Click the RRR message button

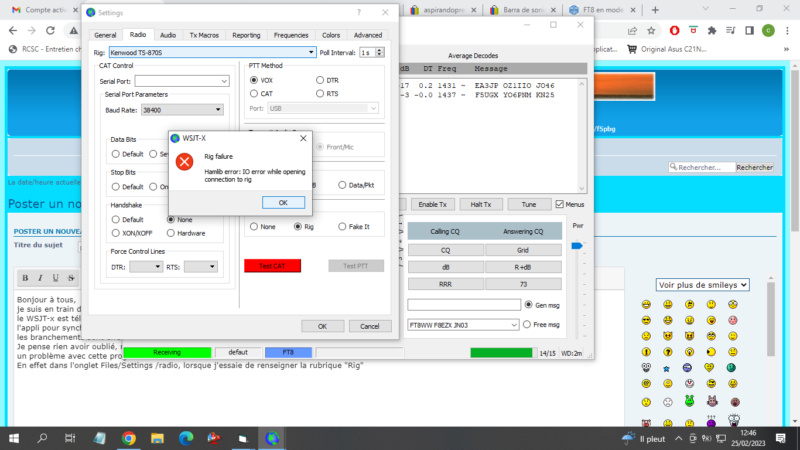(x=445, y=284)
